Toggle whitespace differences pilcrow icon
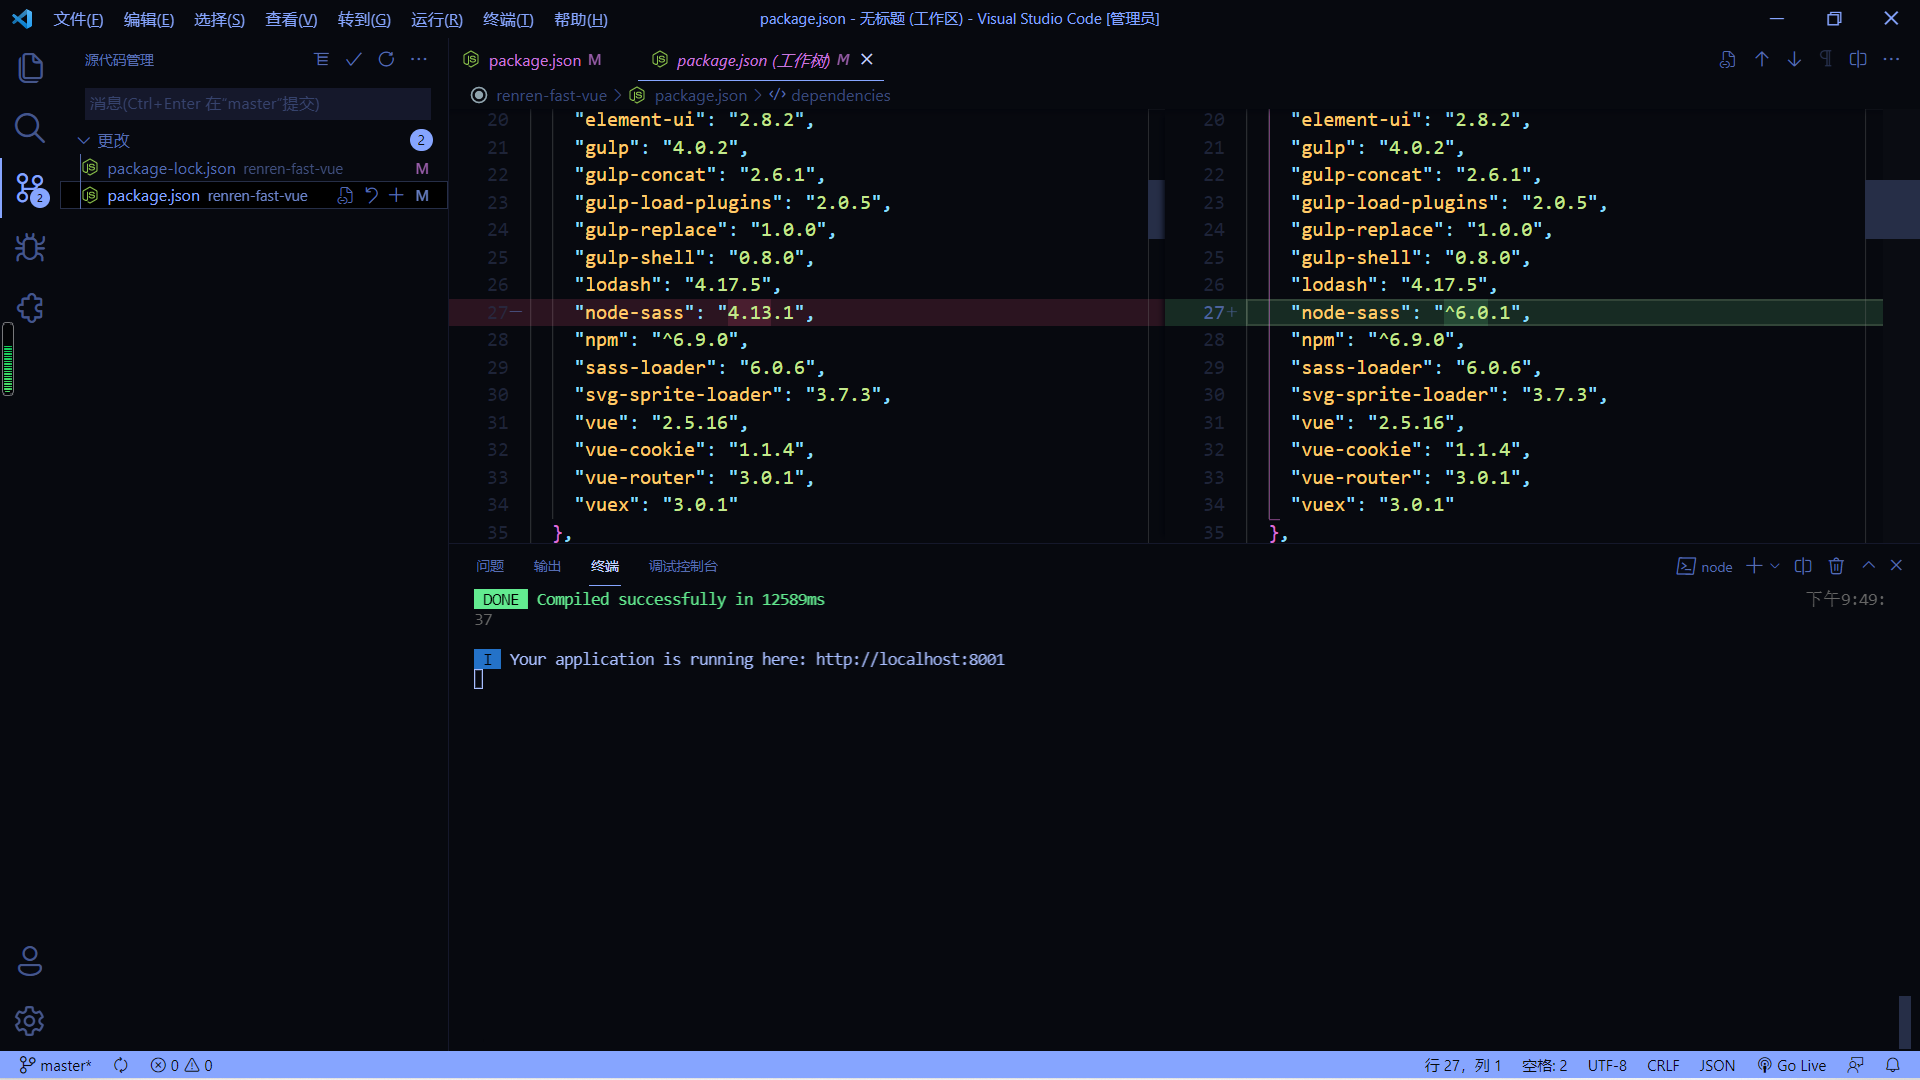This screenshot has height=1080, width=1920. 1827,60
